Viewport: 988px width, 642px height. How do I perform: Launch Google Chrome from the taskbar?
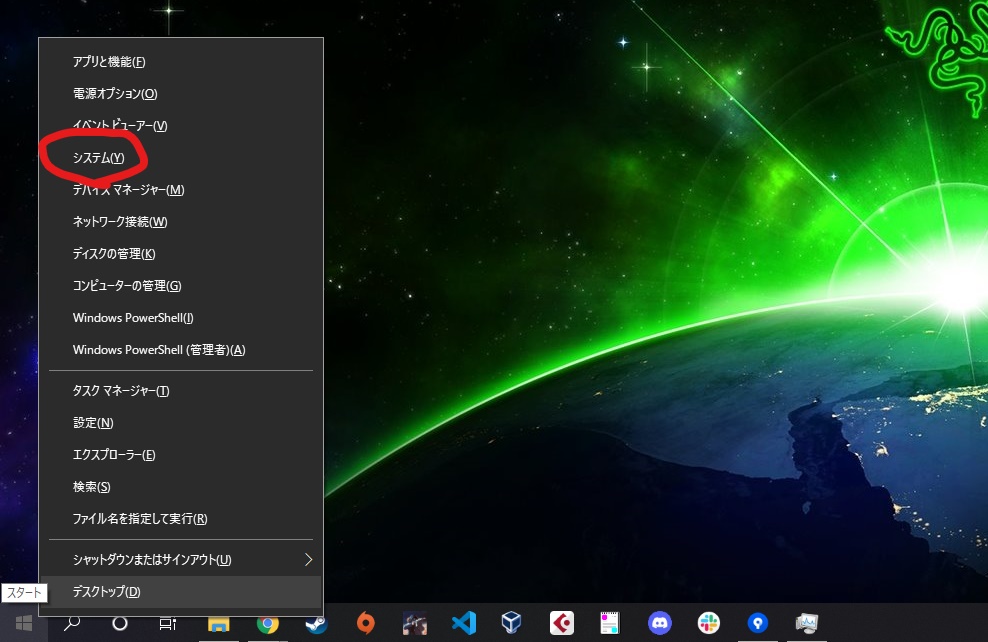268,623
